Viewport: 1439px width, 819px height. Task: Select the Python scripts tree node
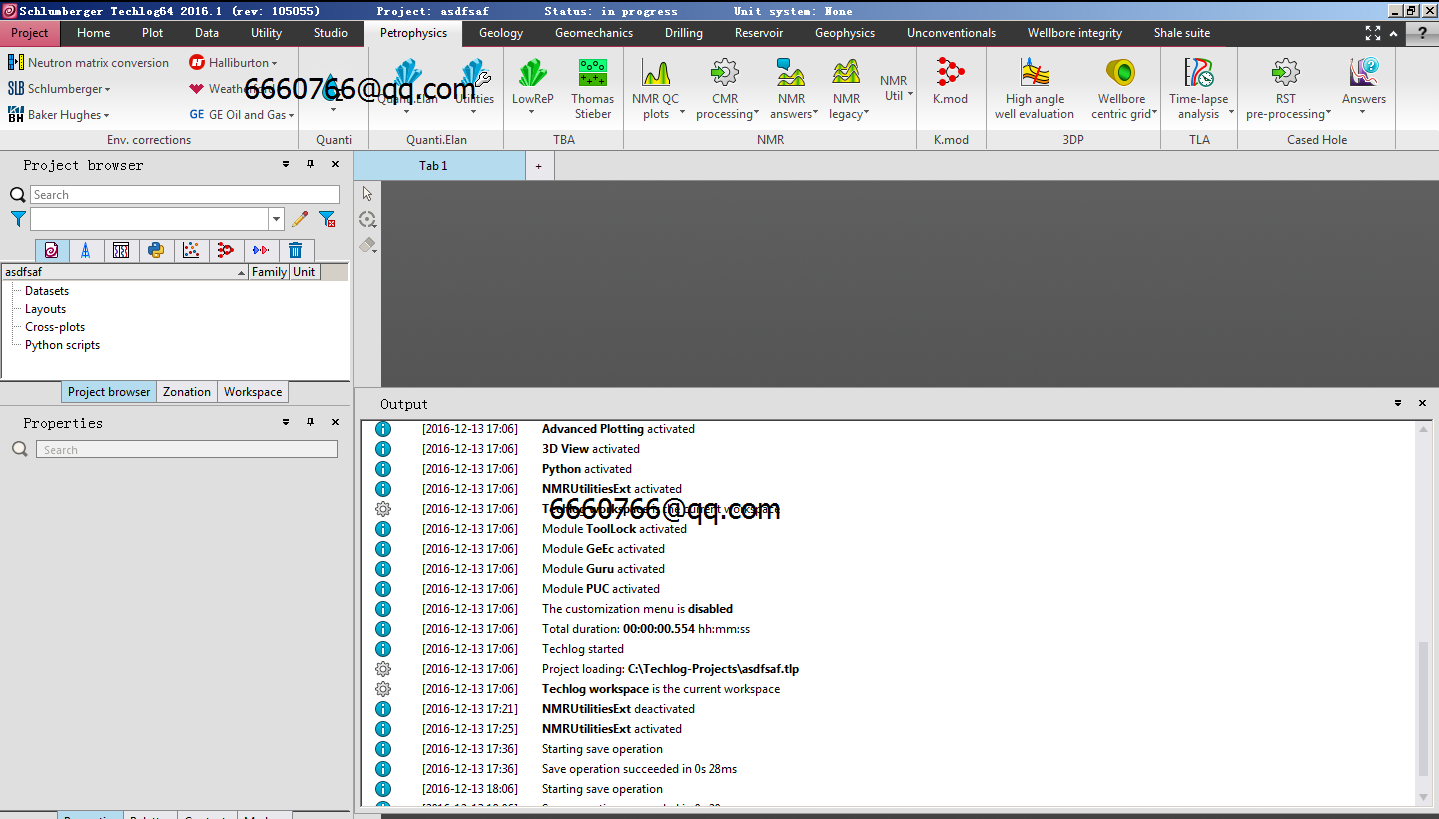coord(62,345)
